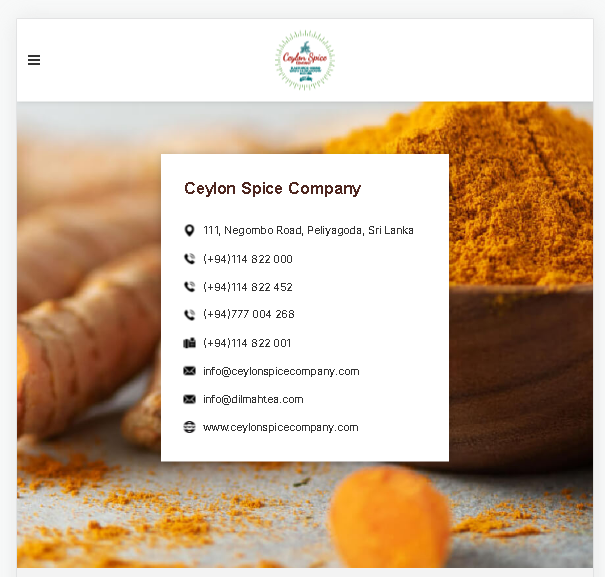
Task: Call the mobile number (+94)777 004 268
Action: coord(249,314)
